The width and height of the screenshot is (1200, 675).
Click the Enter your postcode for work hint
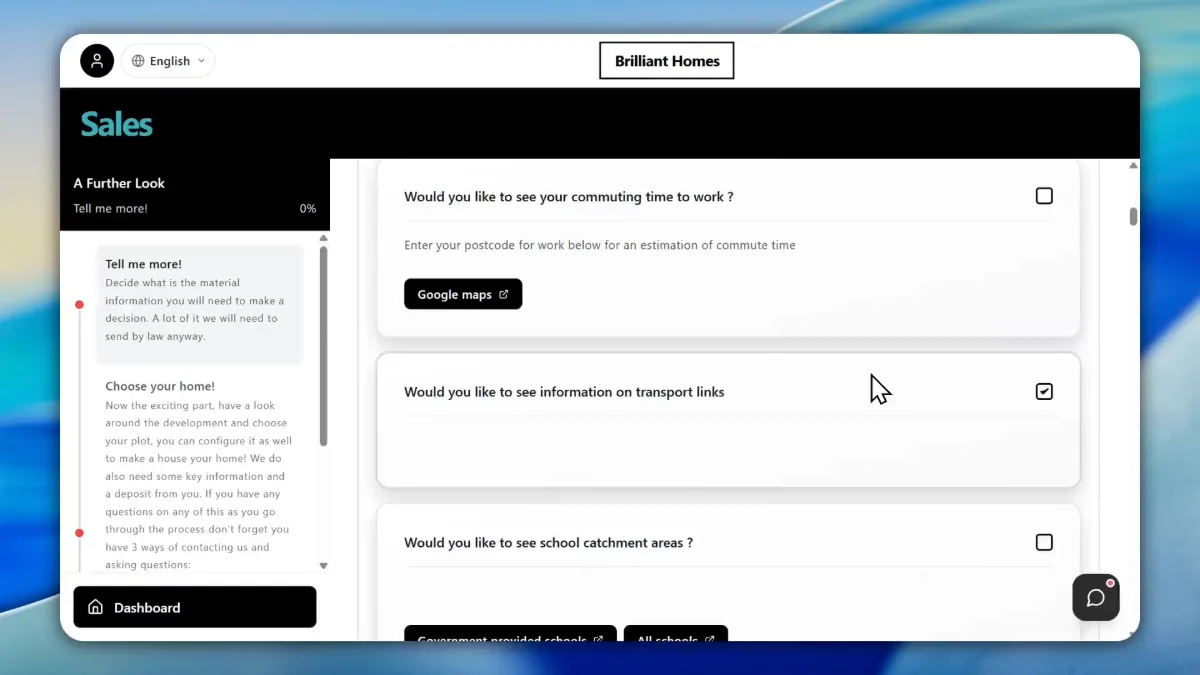(600, 245)
